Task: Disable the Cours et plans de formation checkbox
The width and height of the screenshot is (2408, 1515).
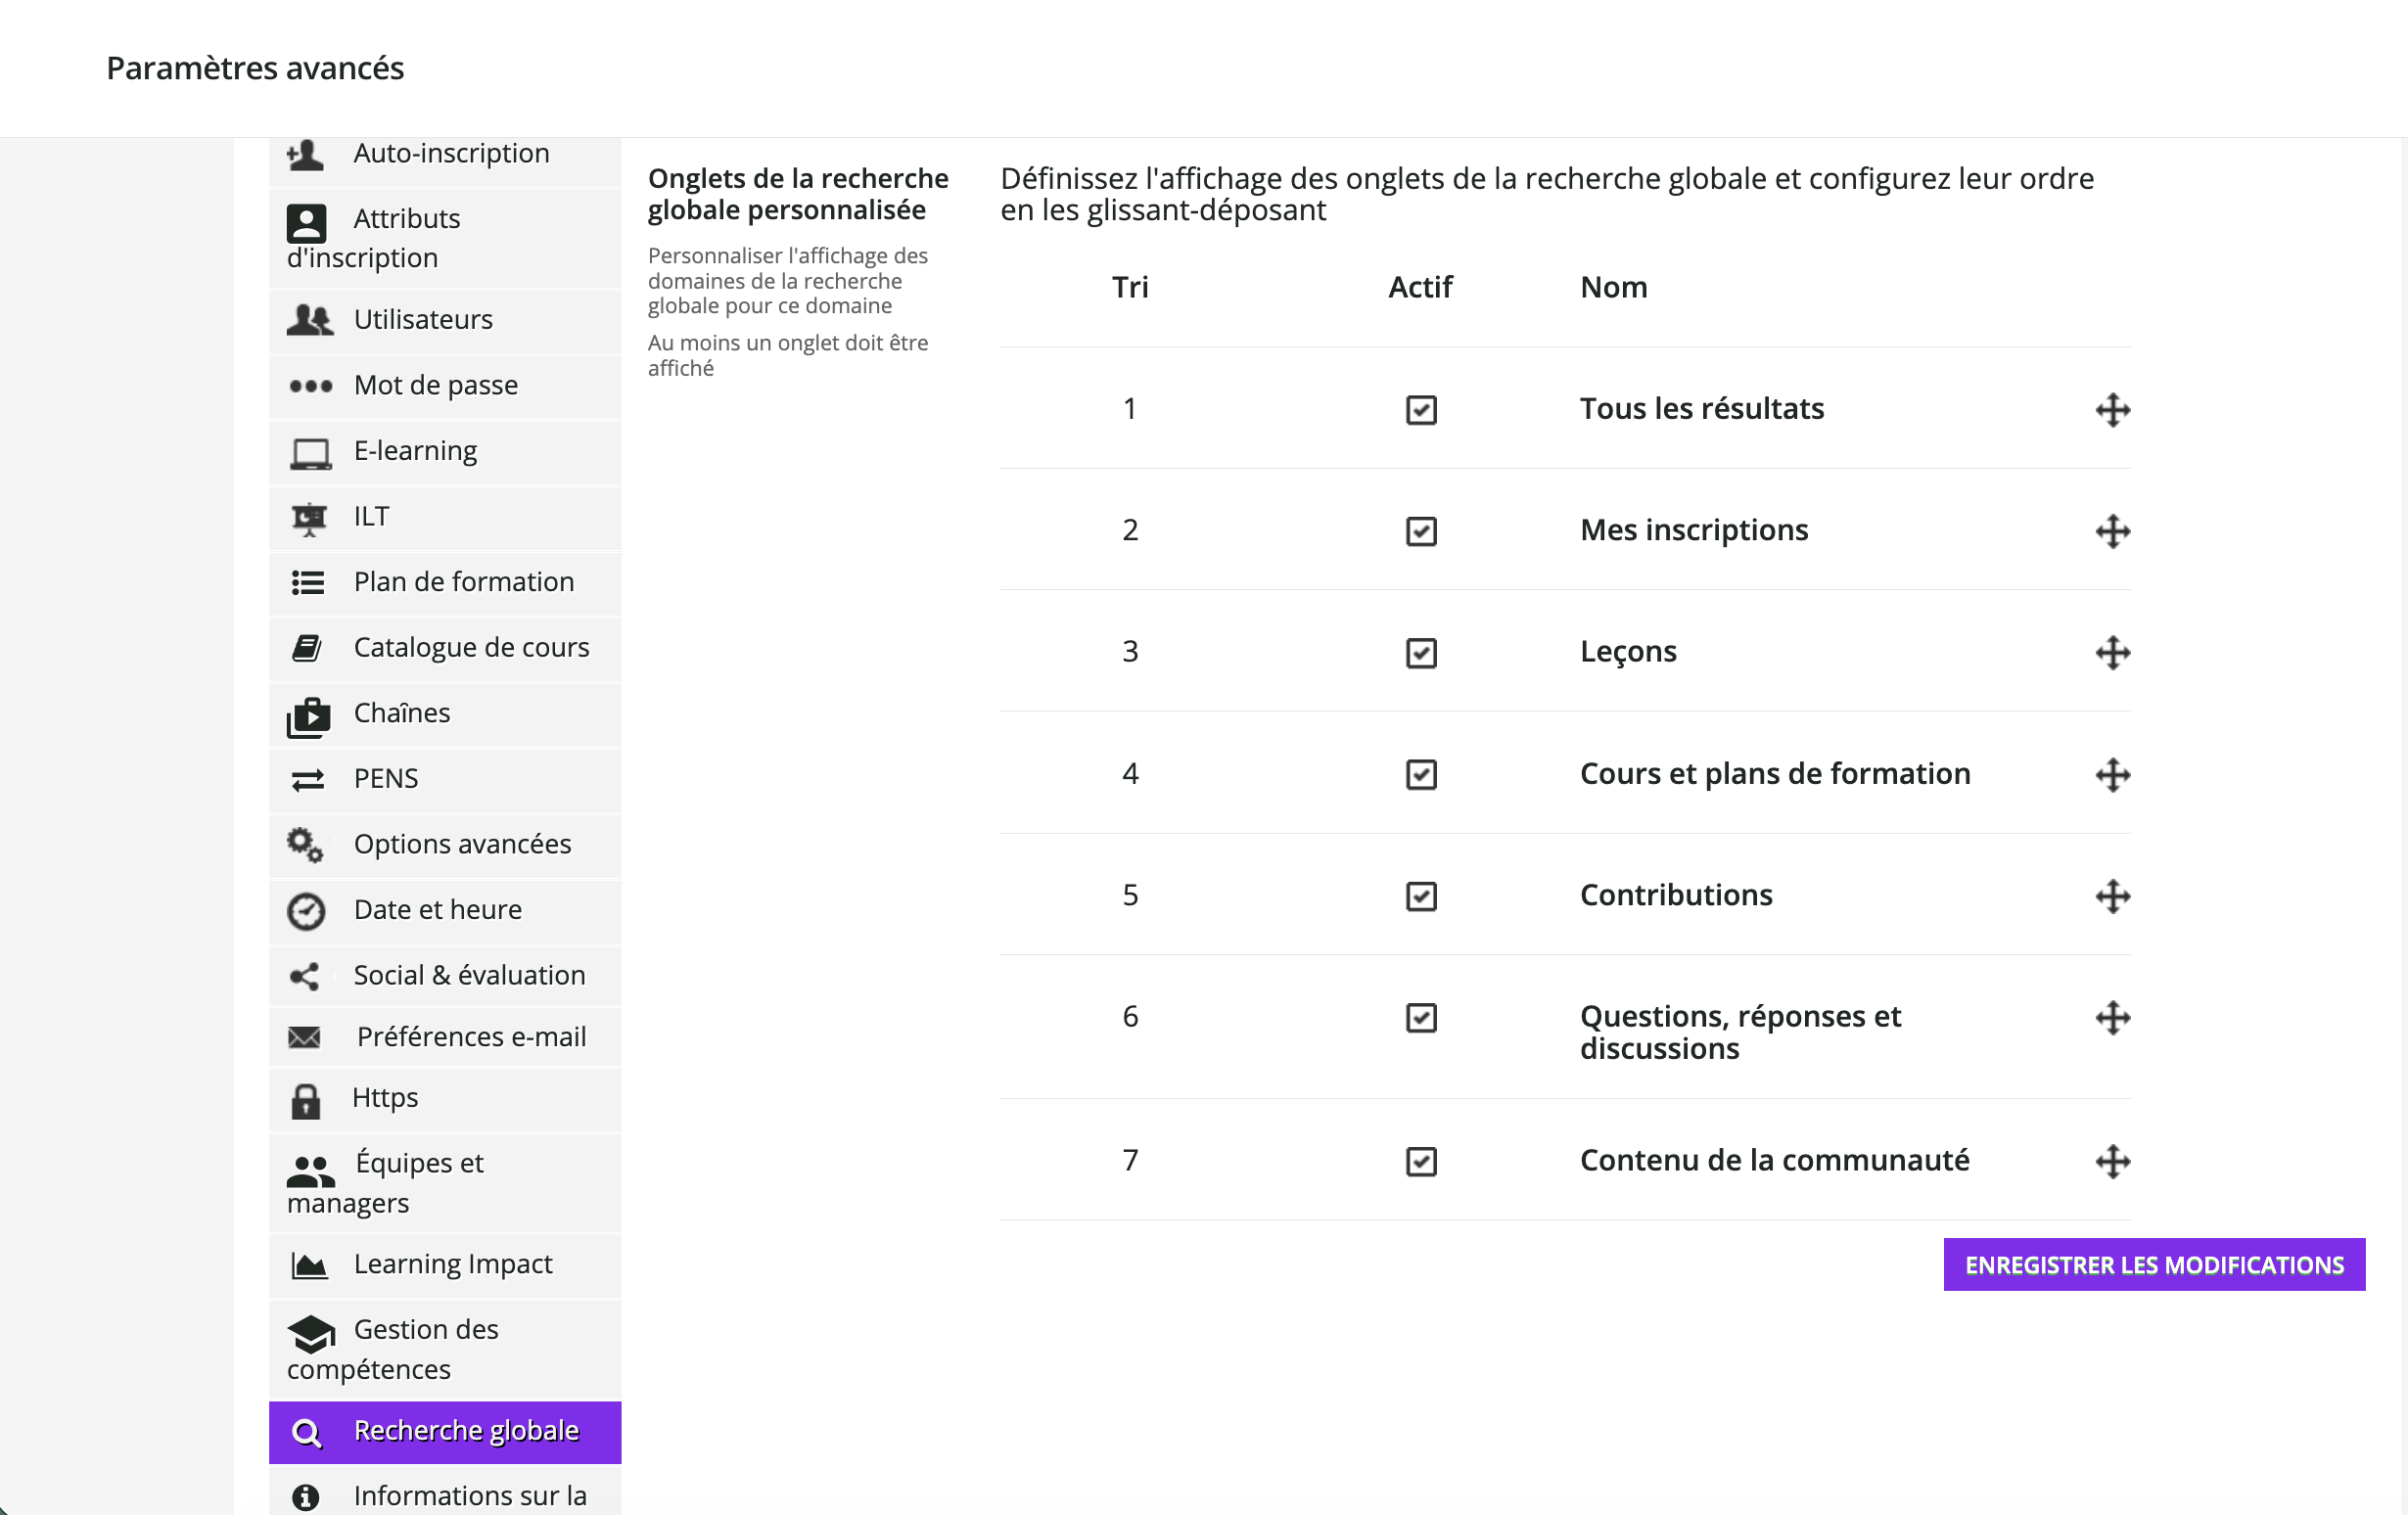Action: 1421,775
